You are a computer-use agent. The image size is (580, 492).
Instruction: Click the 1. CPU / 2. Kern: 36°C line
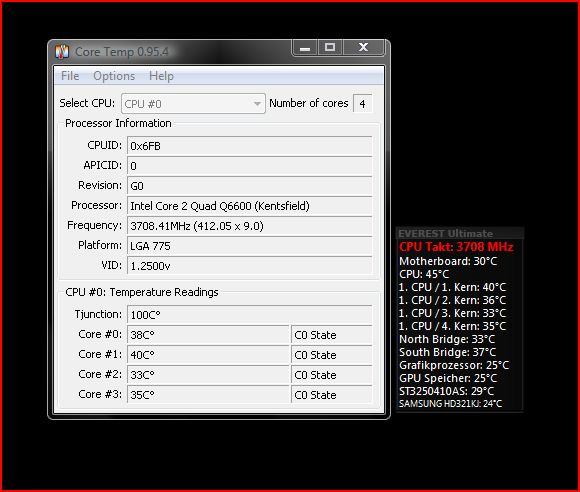452,300
